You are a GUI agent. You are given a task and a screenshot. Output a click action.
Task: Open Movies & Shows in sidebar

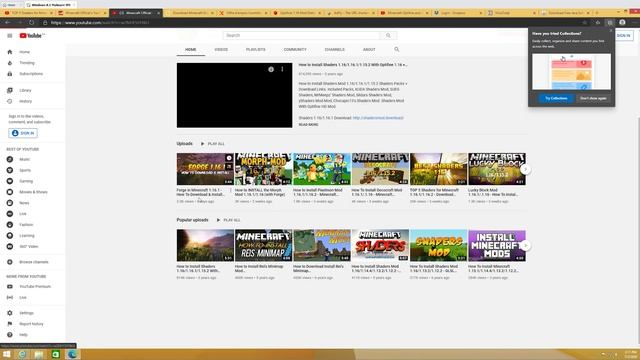[x=33, y=192]
